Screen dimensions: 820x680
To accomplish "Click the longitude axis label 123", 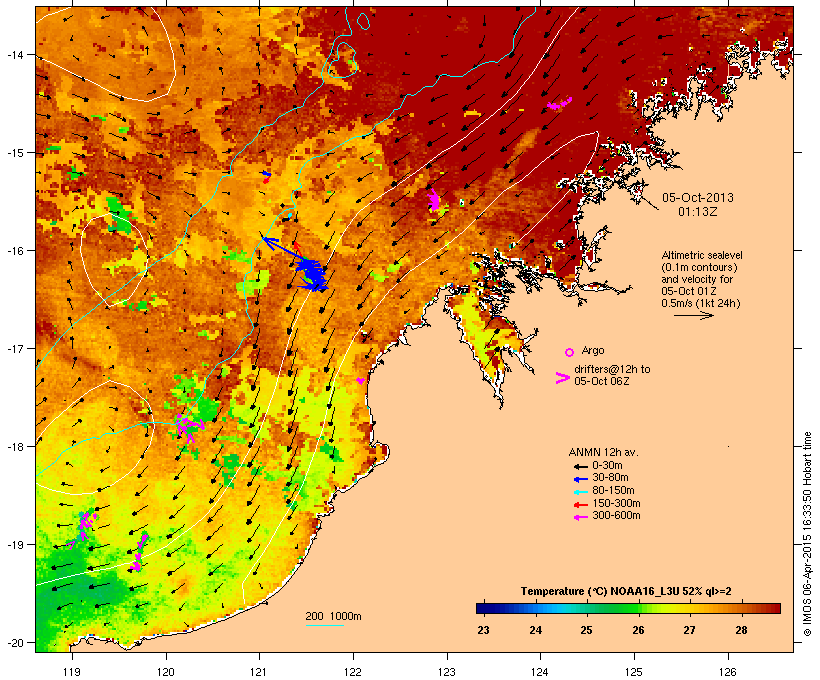I will tap(447, 672).
